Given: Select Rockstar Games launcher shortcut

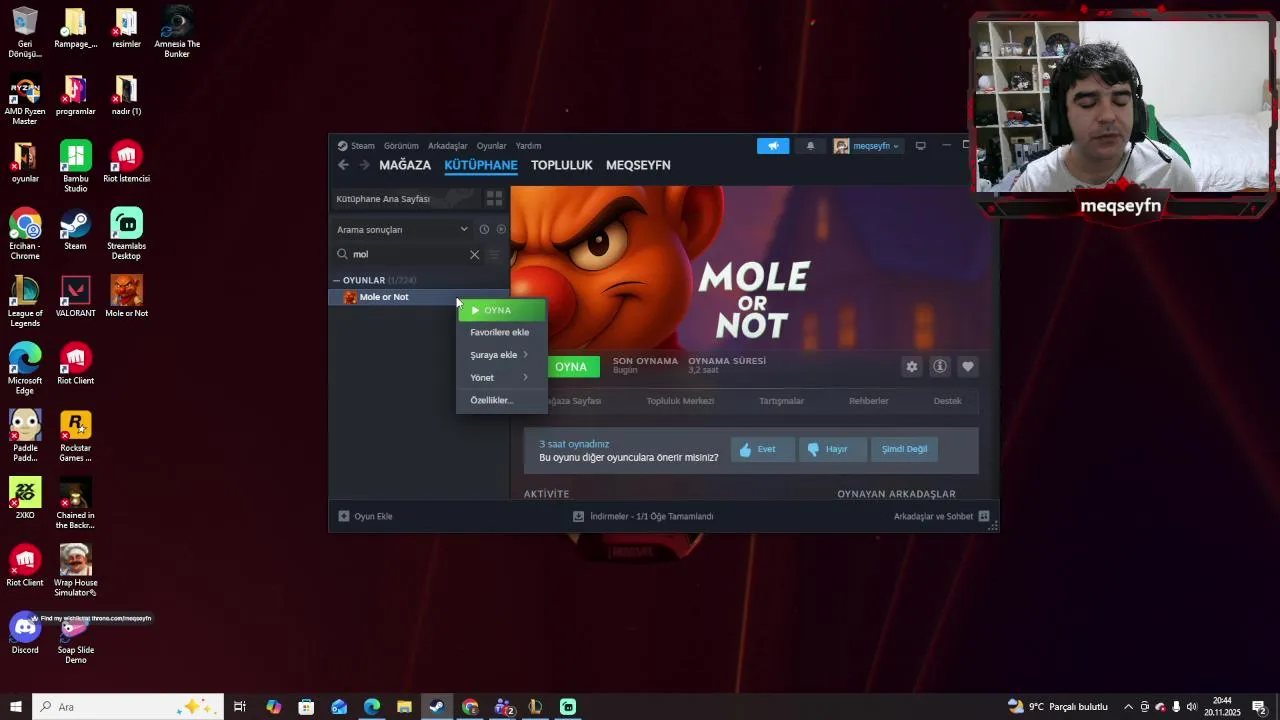Looking at the screenshot, I should 75,436.
